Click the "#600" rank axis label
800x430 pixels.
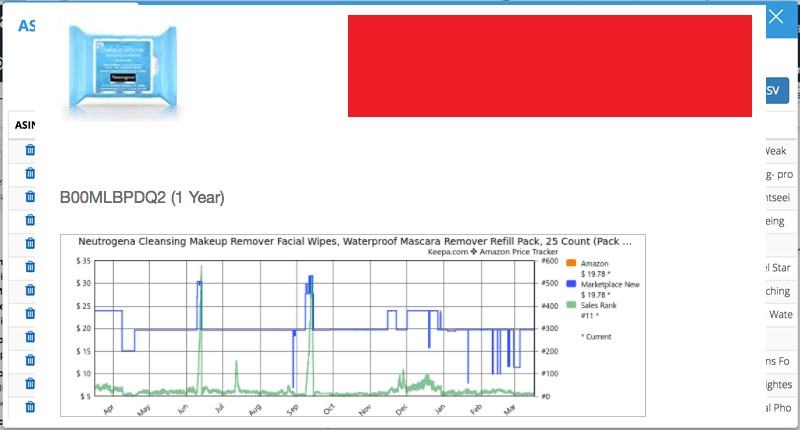[549, 261]
